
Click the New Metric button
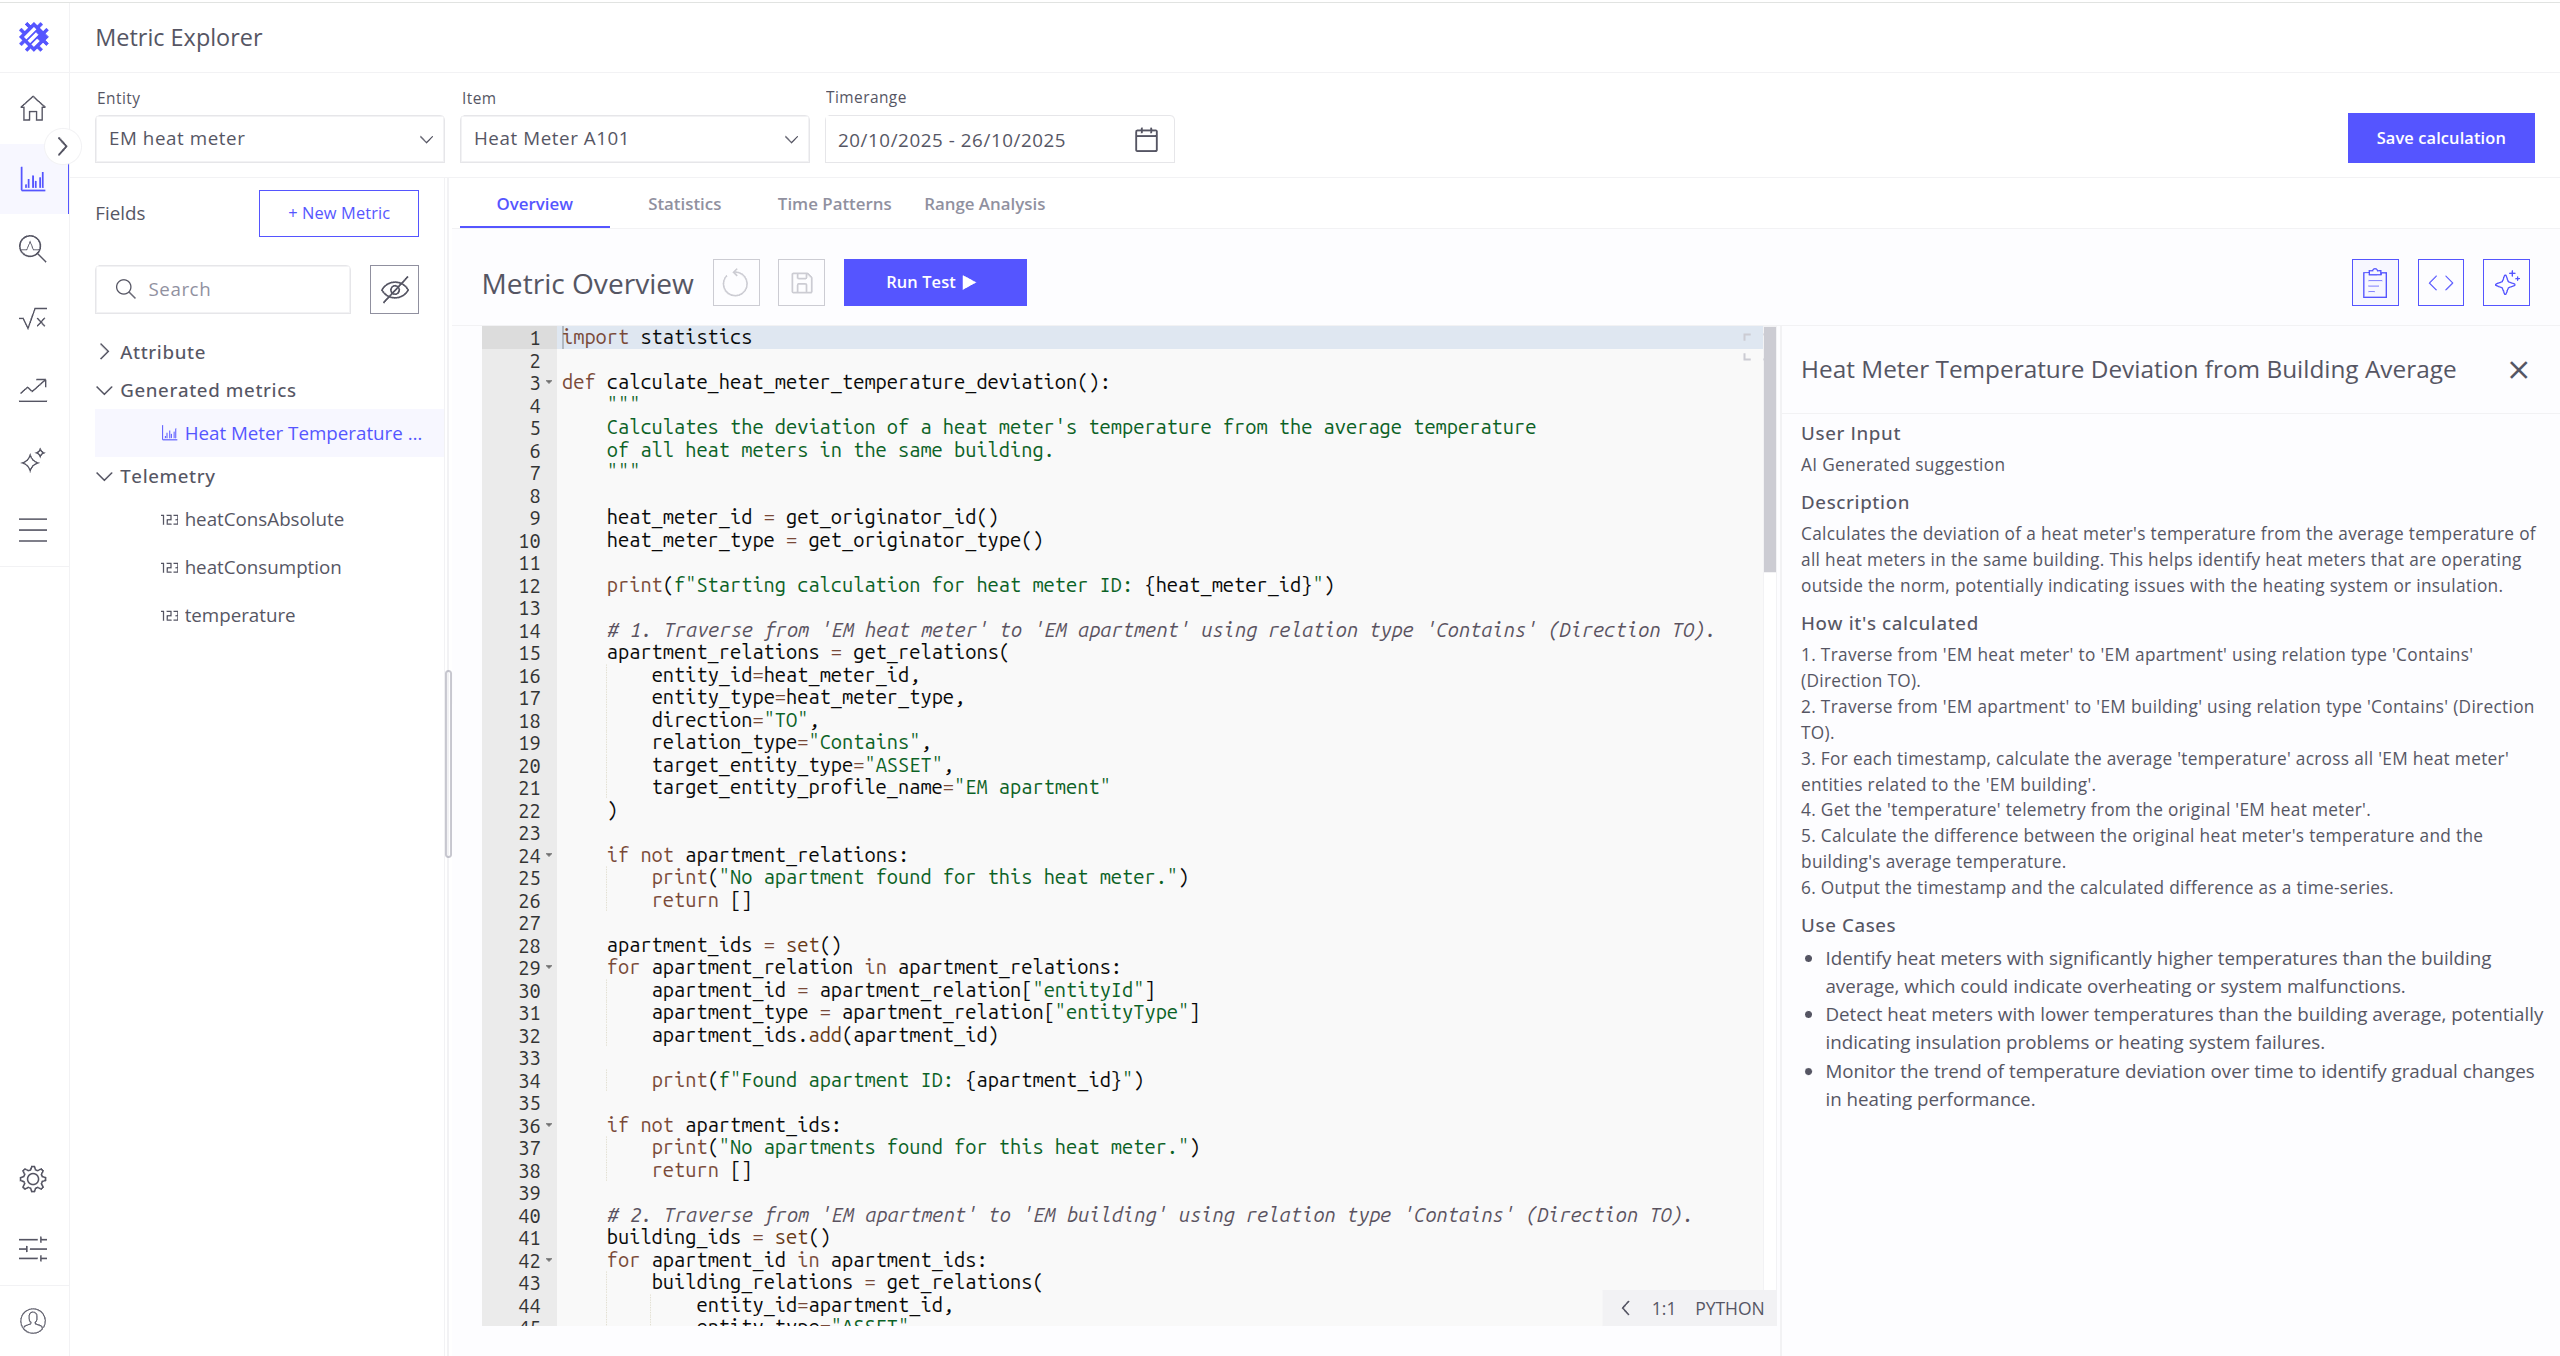pyautogui.click(x=338, y=213)
